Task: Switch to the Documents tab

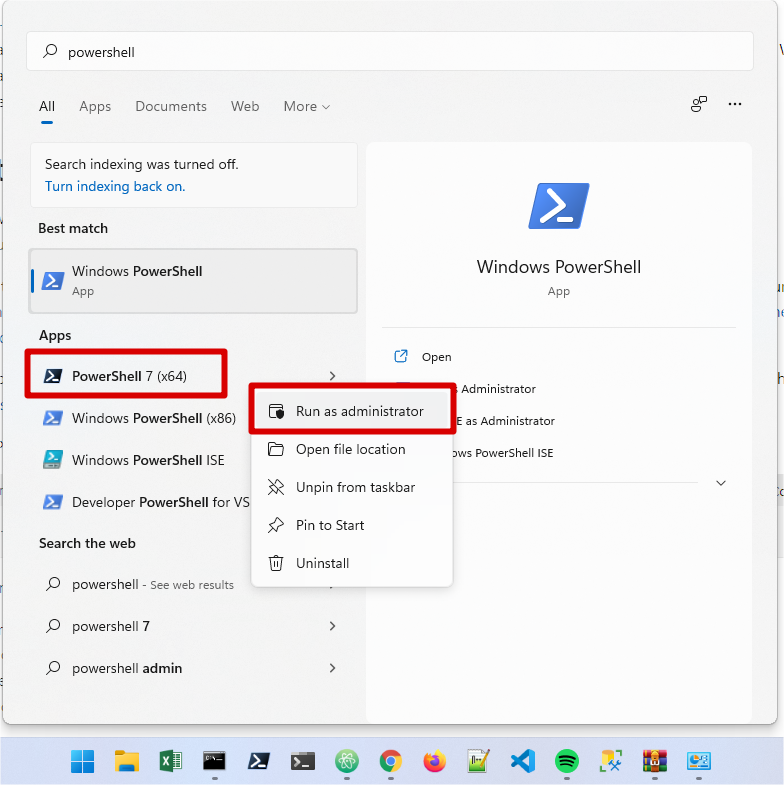Action: (x=171, y=106)
